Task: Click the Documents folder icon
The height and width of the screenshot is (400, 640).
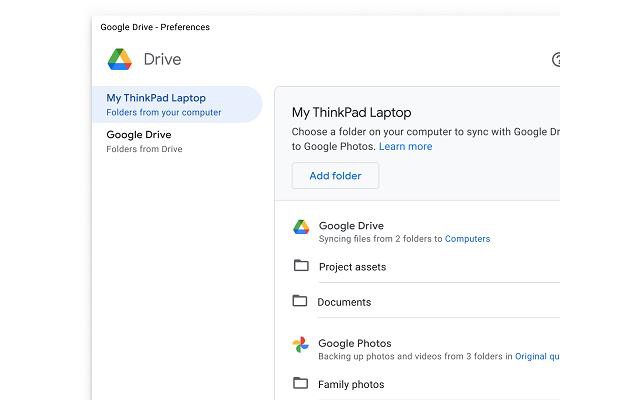Action: [x=300, y=301]
